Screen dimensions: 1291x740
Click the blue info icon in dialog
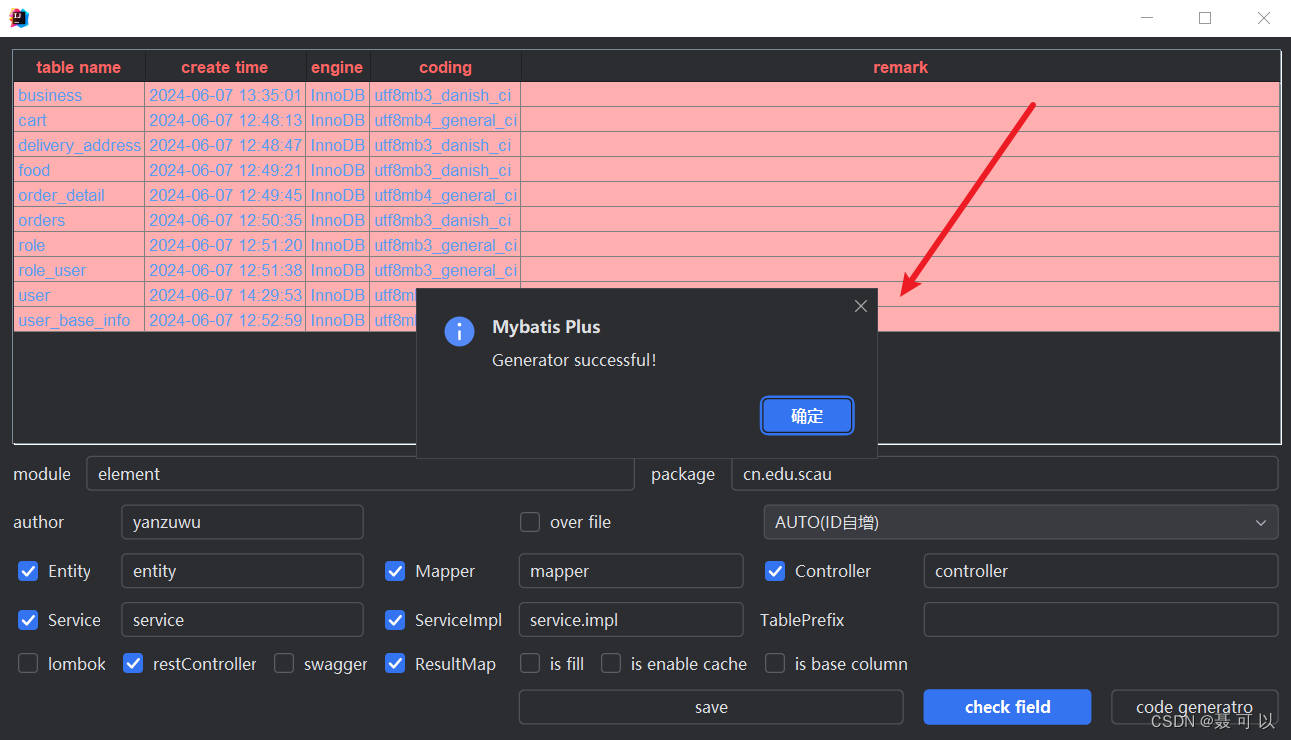pyautogui.click(x=459, y=331)
